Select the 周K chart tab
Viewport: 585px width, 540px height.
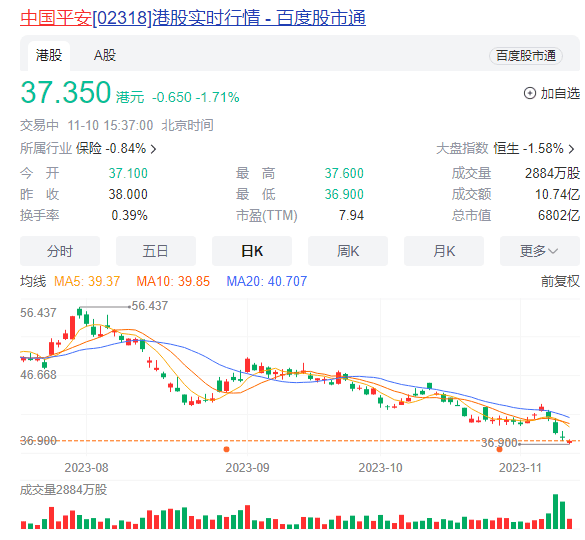348,251
